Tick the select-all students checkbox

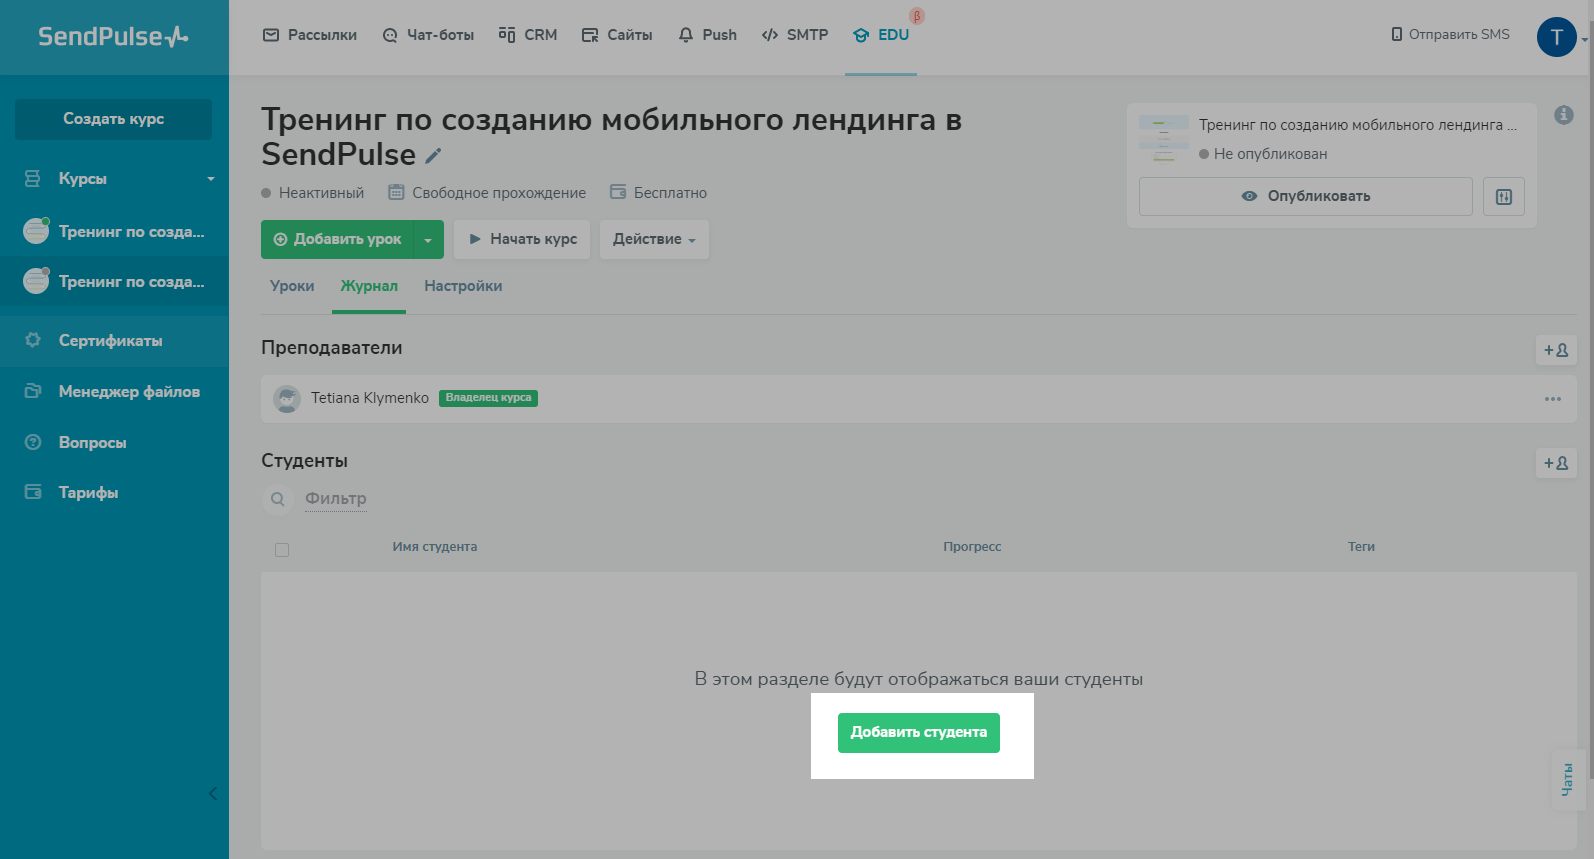click(282, 550)
